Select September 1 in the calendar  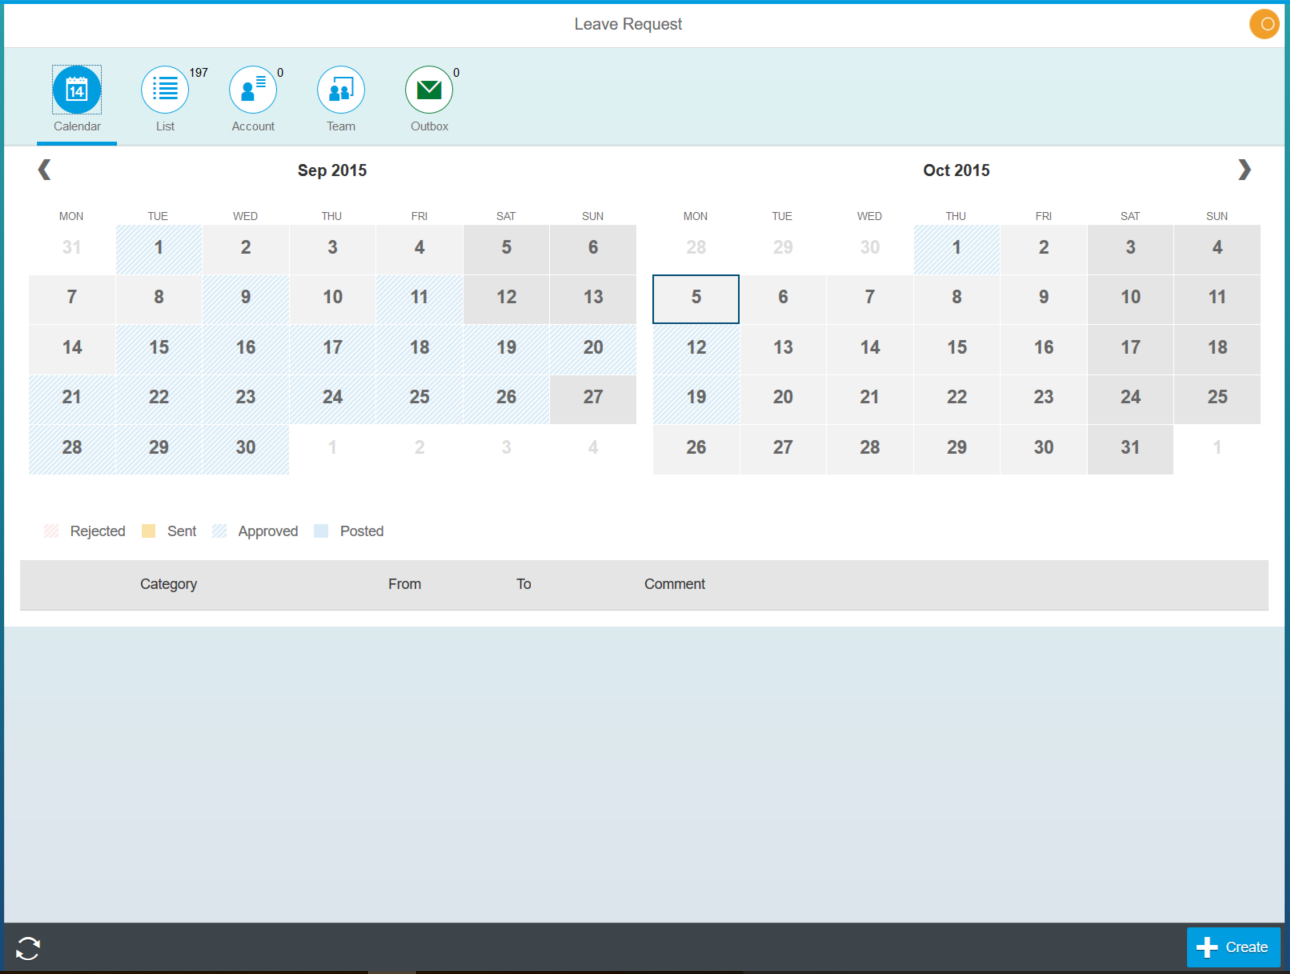click(x=159, y=248)
